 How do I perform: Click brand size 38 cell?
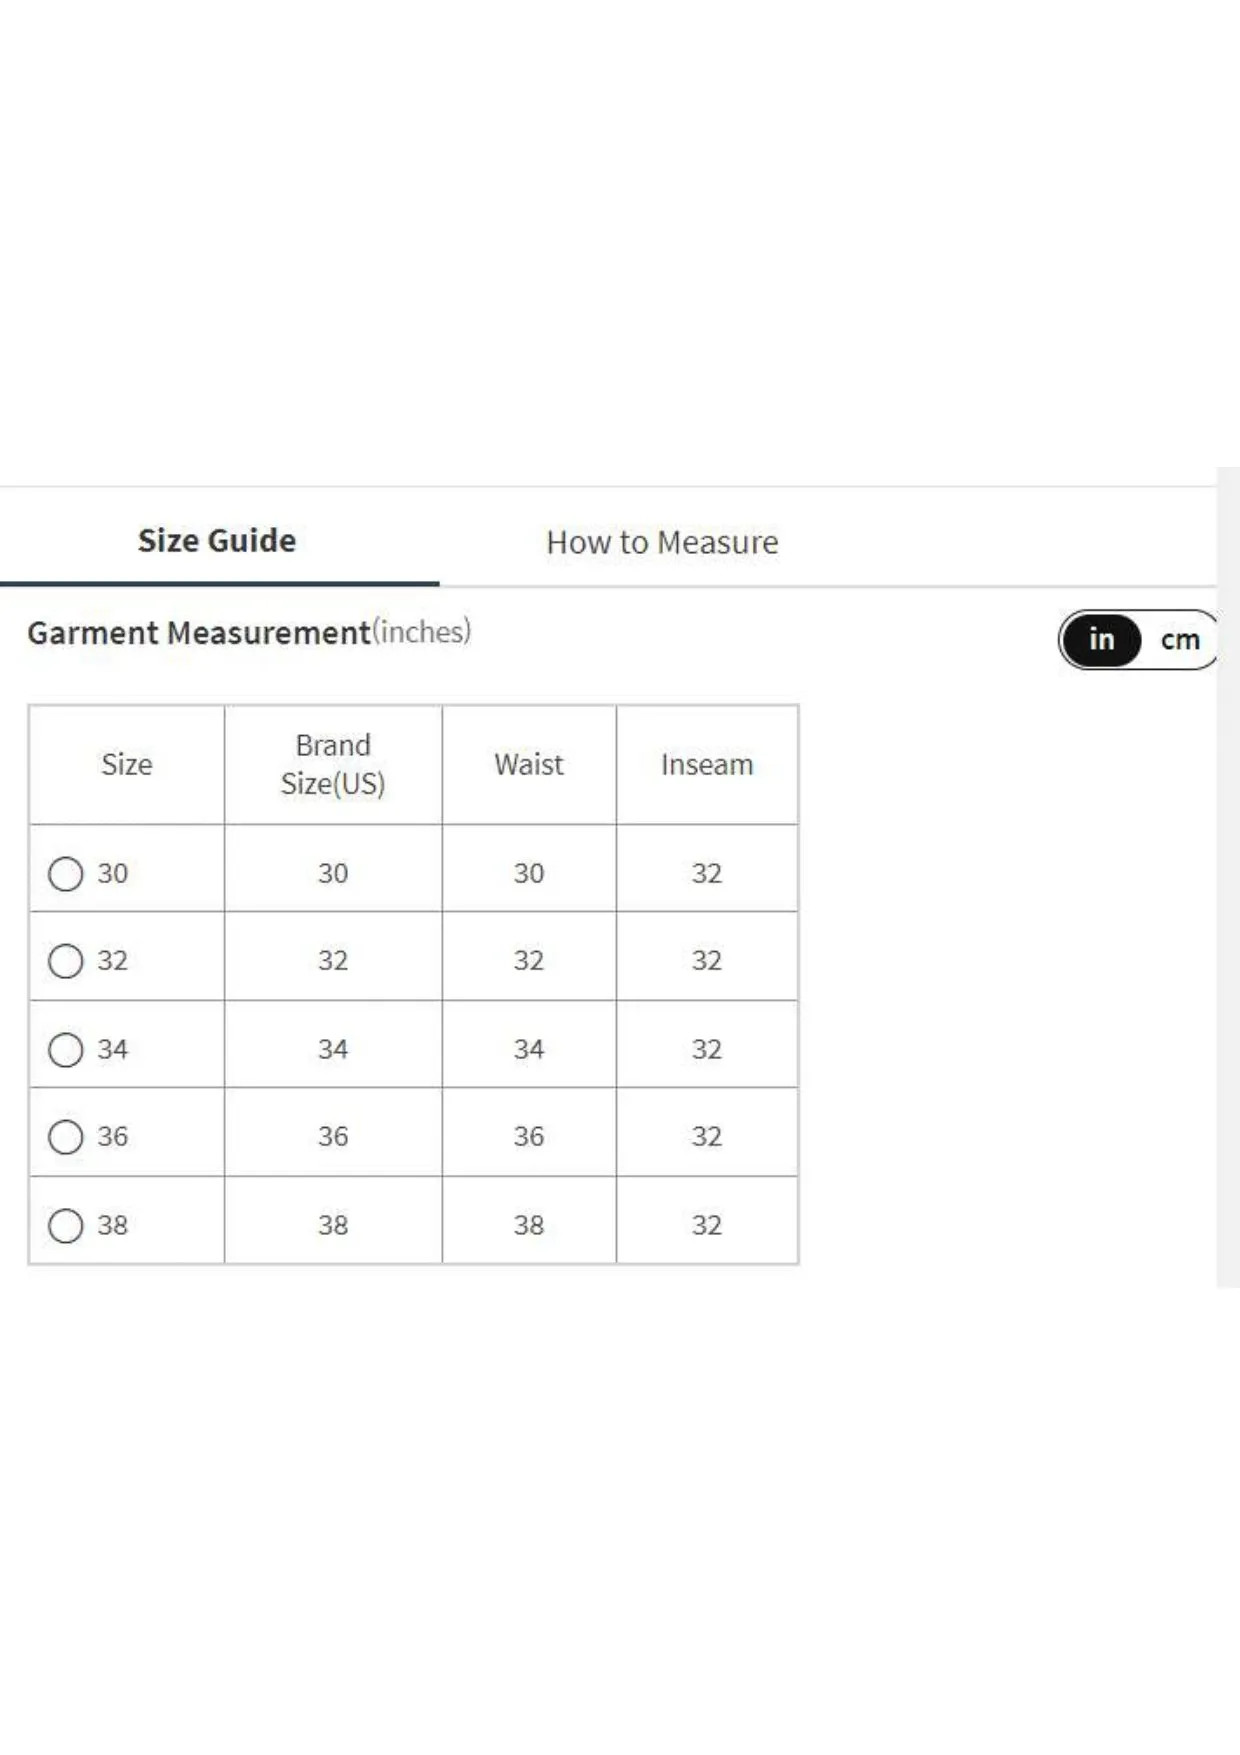[x=333, y=1225]
